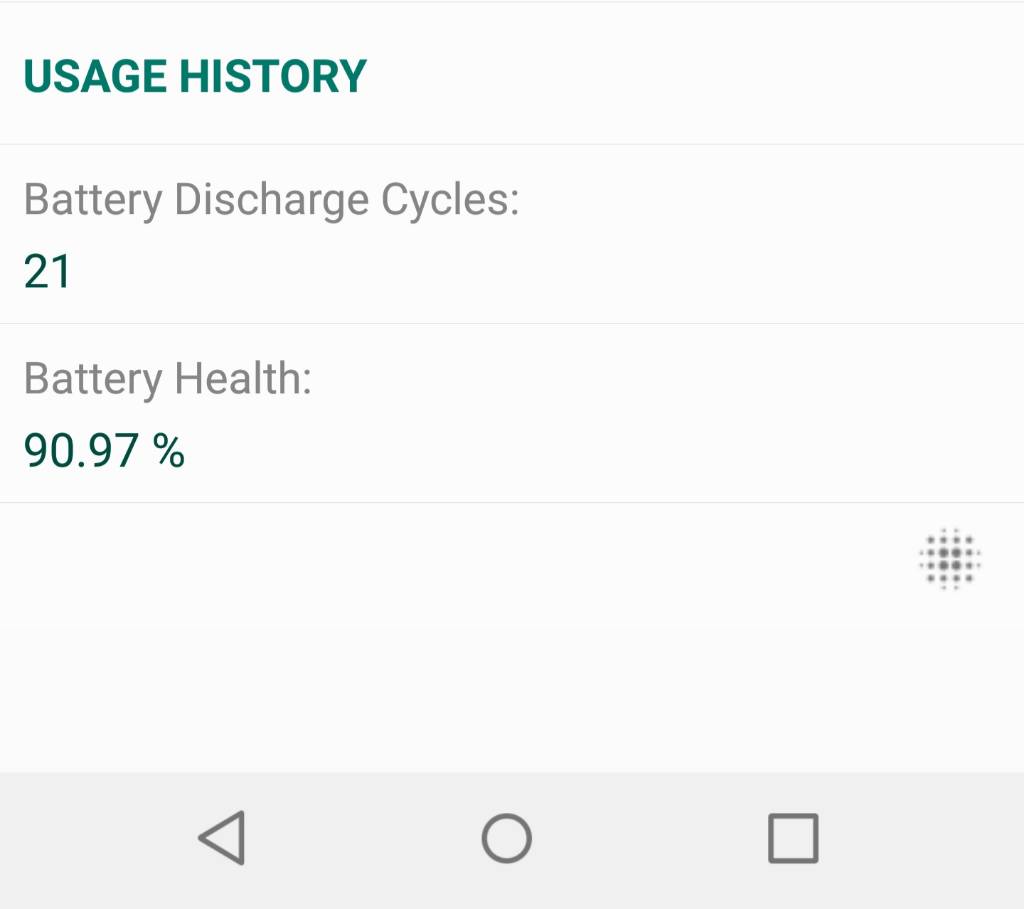Click the word Battery above 90.97 %
1024x909 pixels.
pos(93,379)
